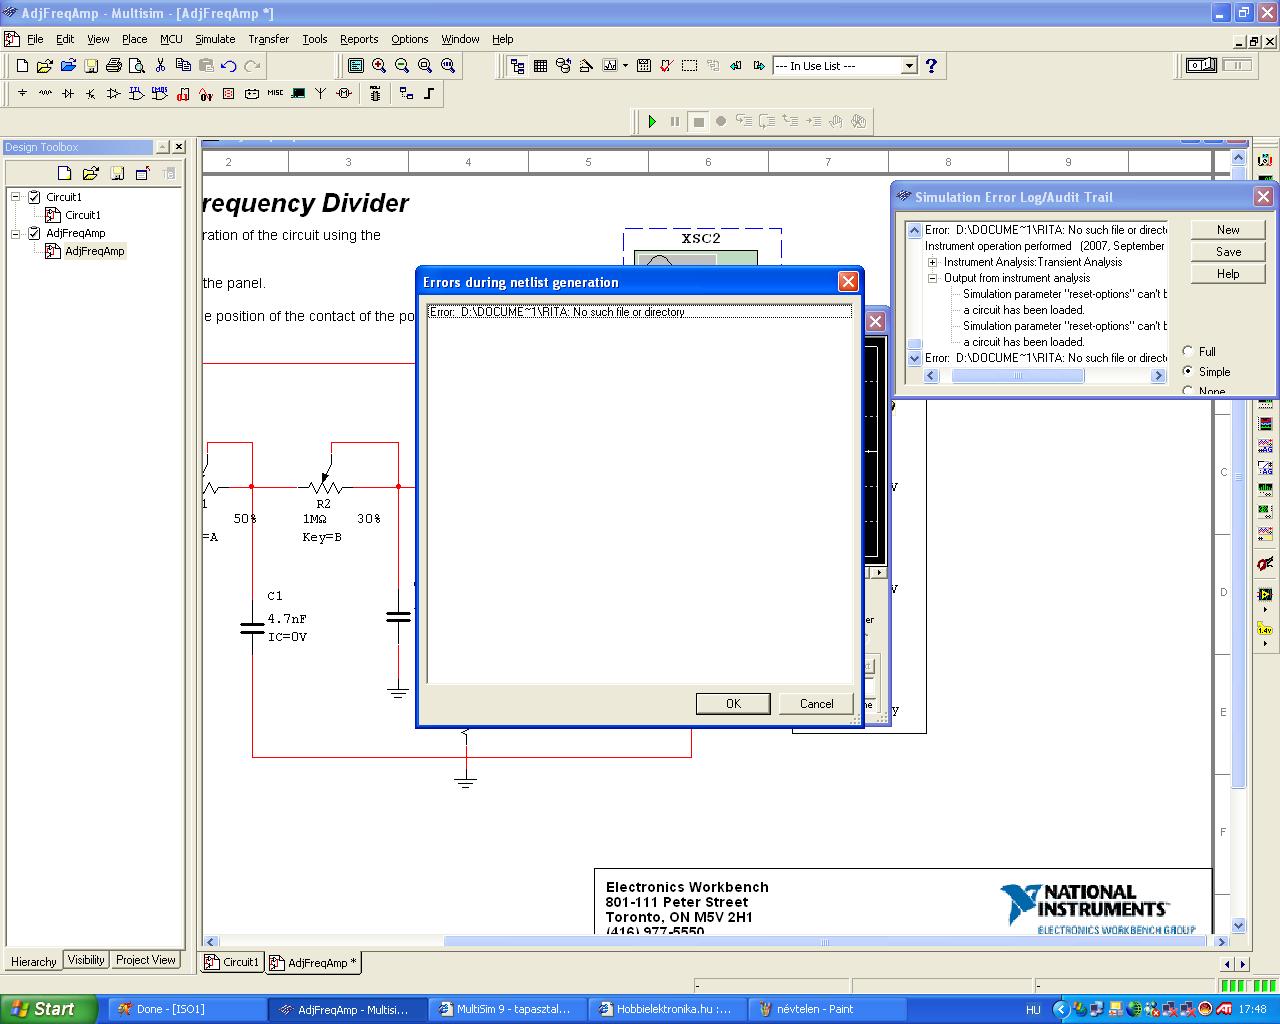Pause the simulation
The height and width of the screenshot is (1024, 1280).
coord(675,121)
